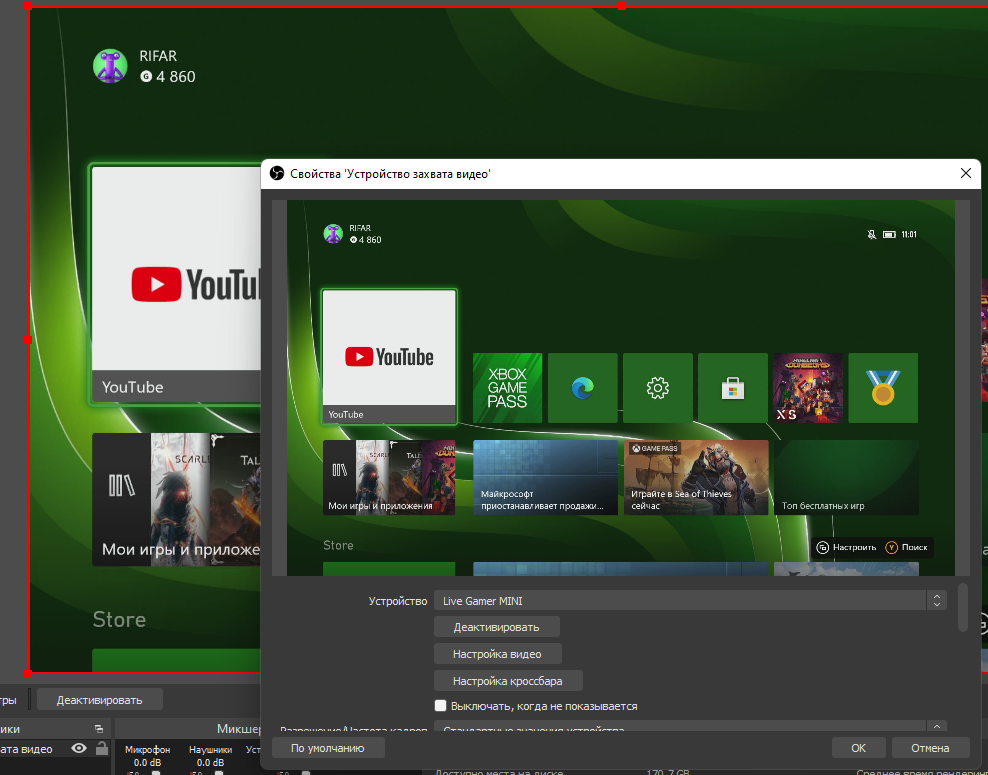Confirm the dialog with the OK button

coord(858,748)
